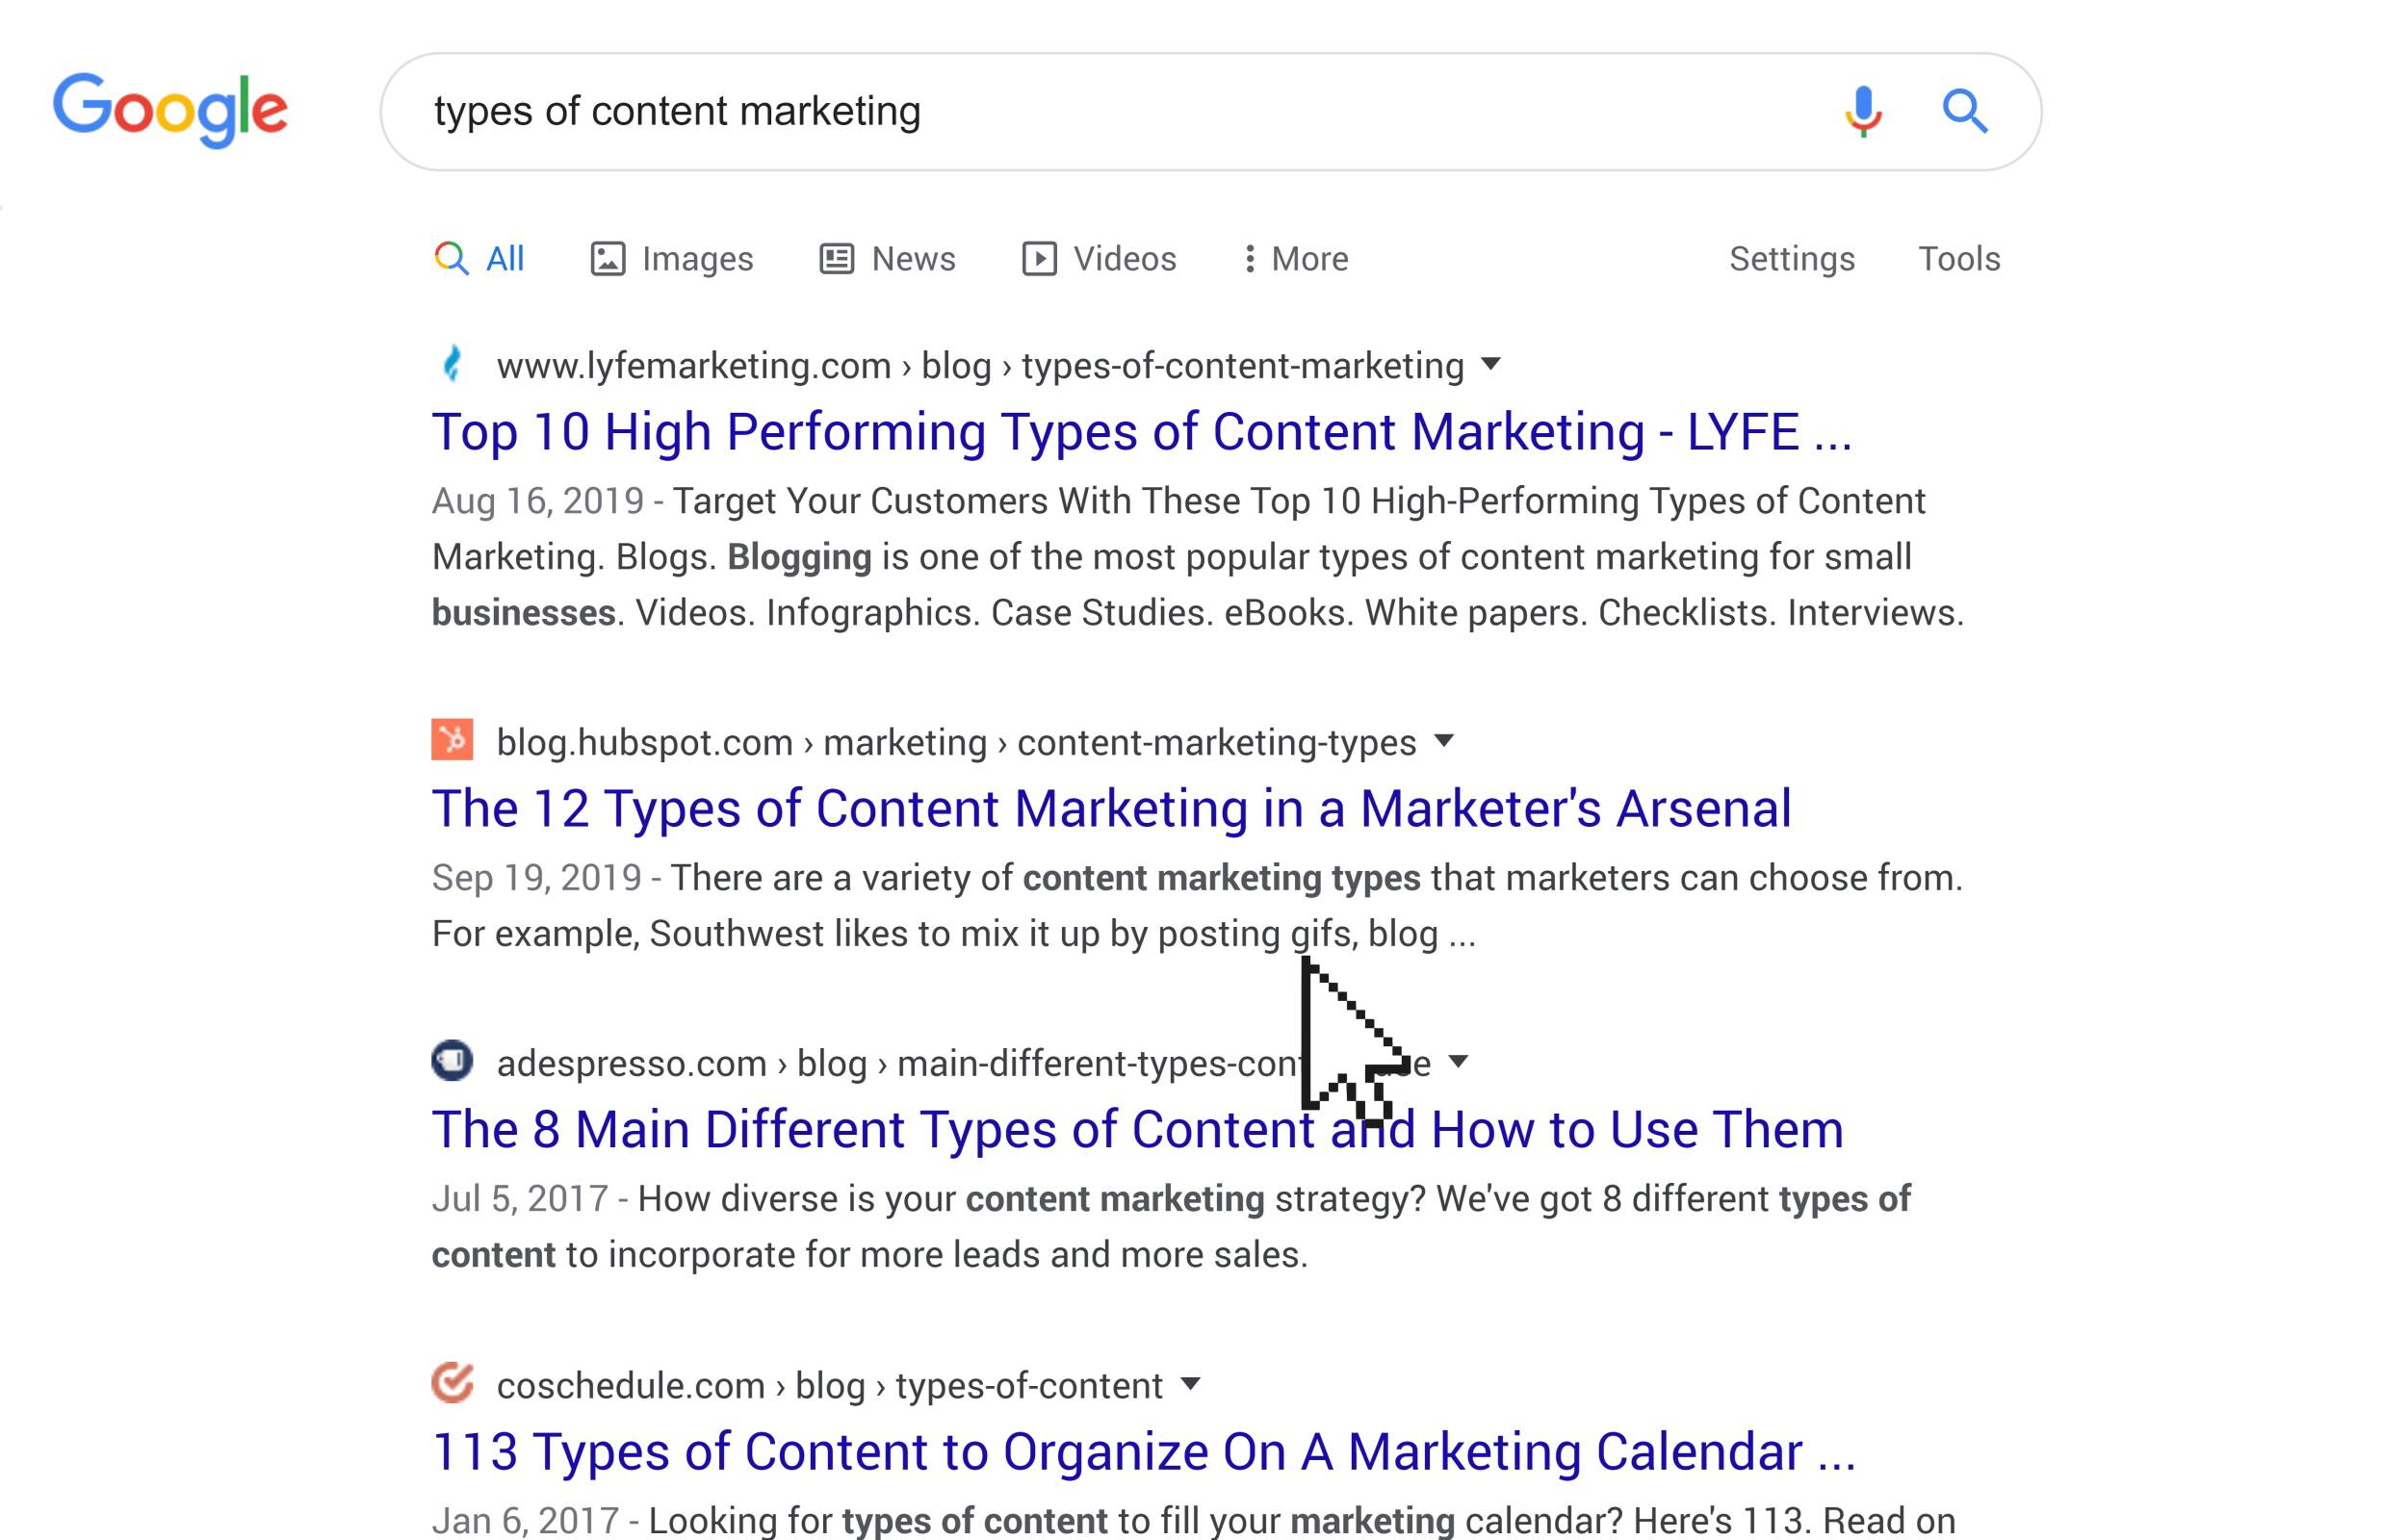Click the Videos tab icon
Screen dimensions: 2407x1540
click(x=1039, y=258)
